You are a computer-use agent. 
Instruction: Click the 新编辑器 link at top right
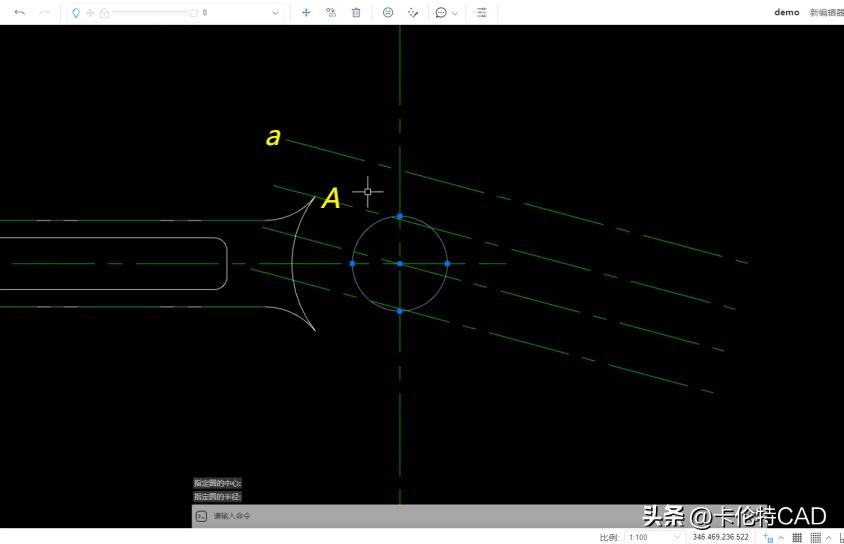tap(827, 12)
